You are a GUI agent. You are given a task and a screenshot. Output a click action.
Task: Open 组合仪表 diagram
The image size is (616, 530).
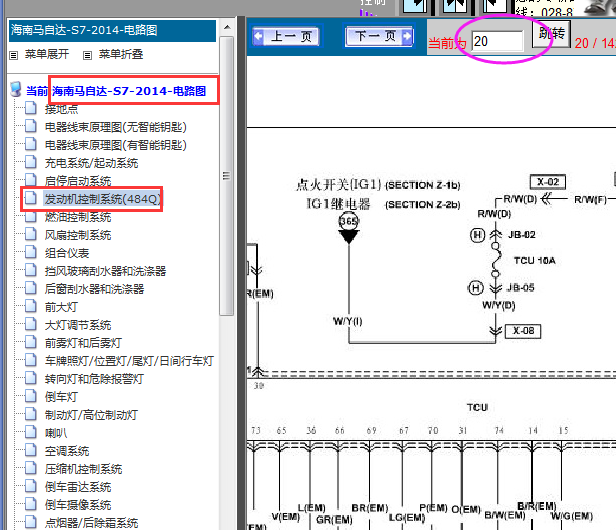click(67, 253)
